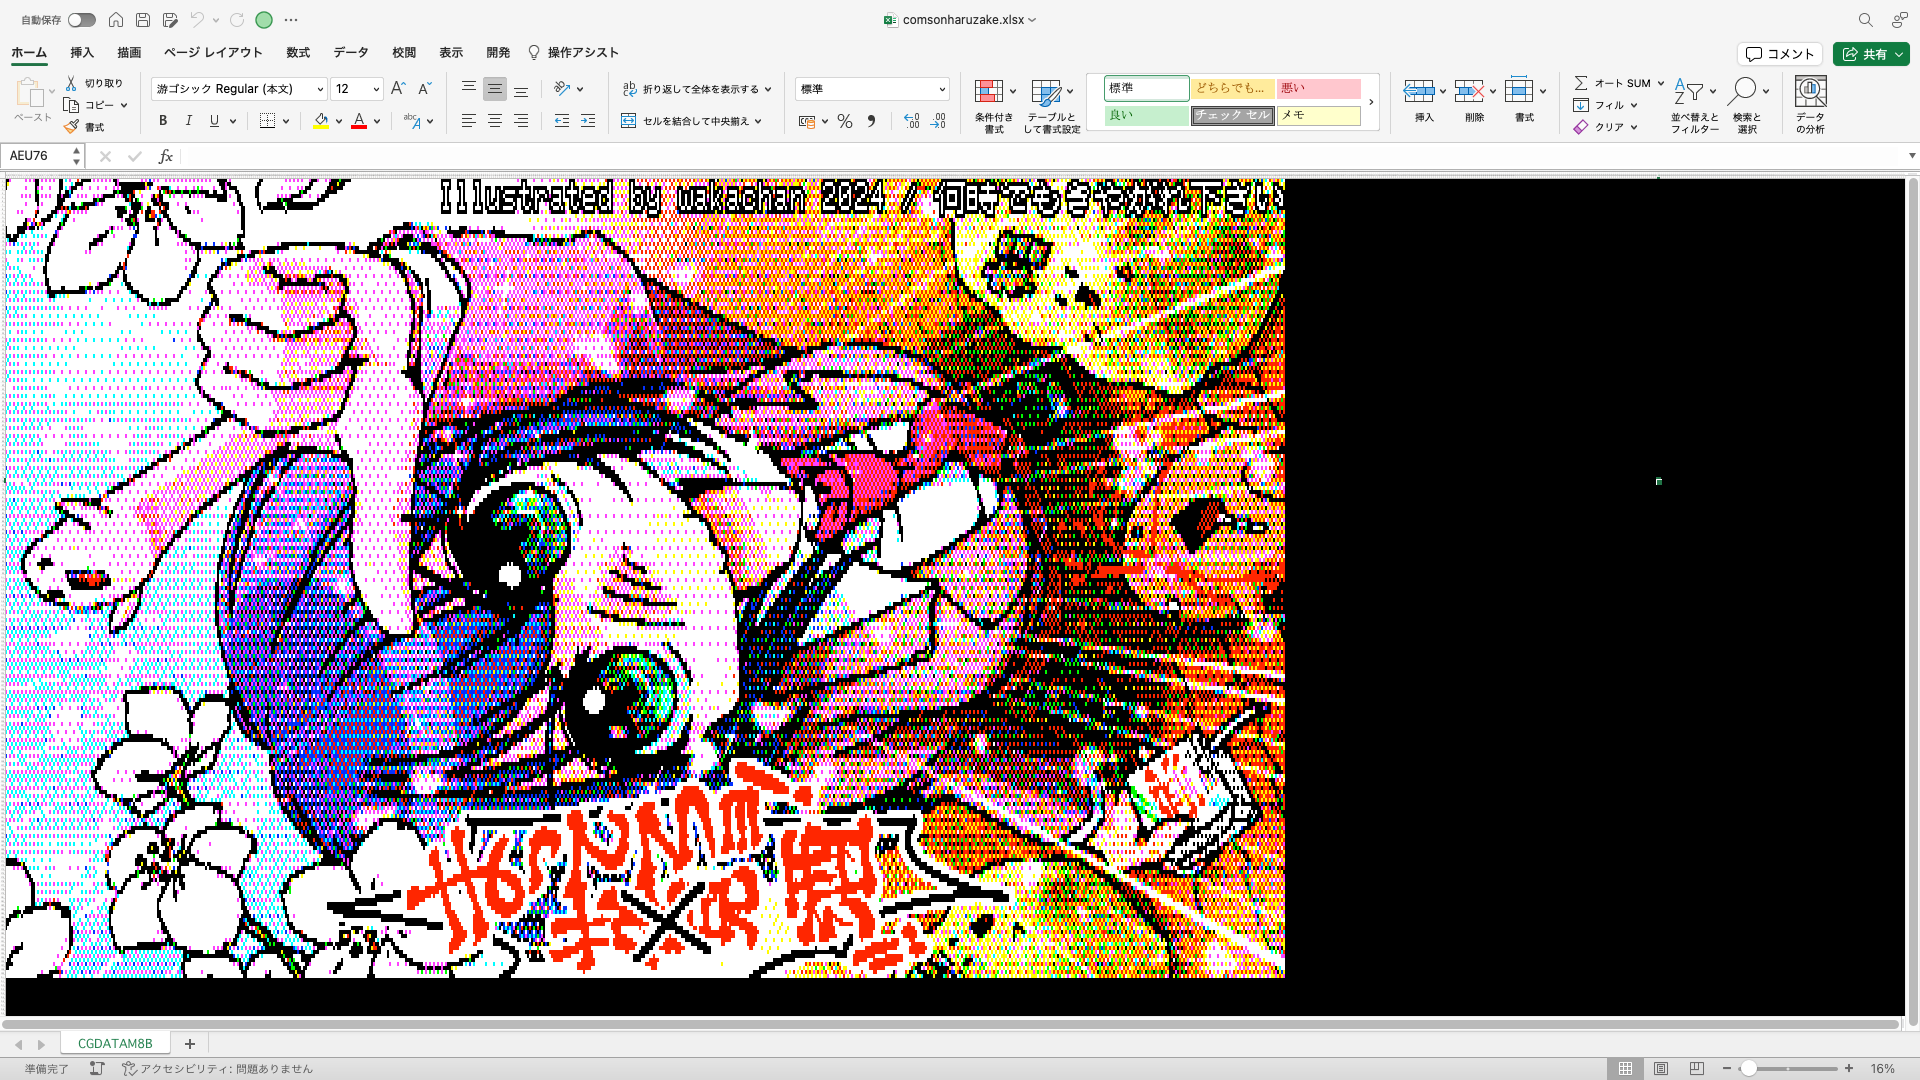Toggle middle vertical alignment
Viewport: 1920px width, 1080px height.
[x=494, y=89]
